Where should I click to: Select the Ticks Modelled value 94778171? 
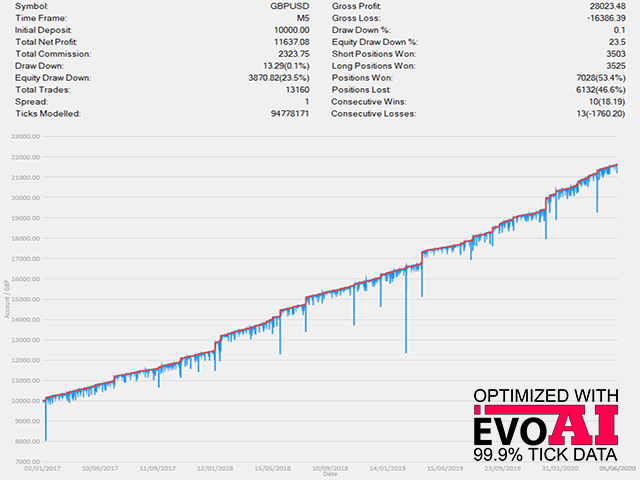coord(290,113)
